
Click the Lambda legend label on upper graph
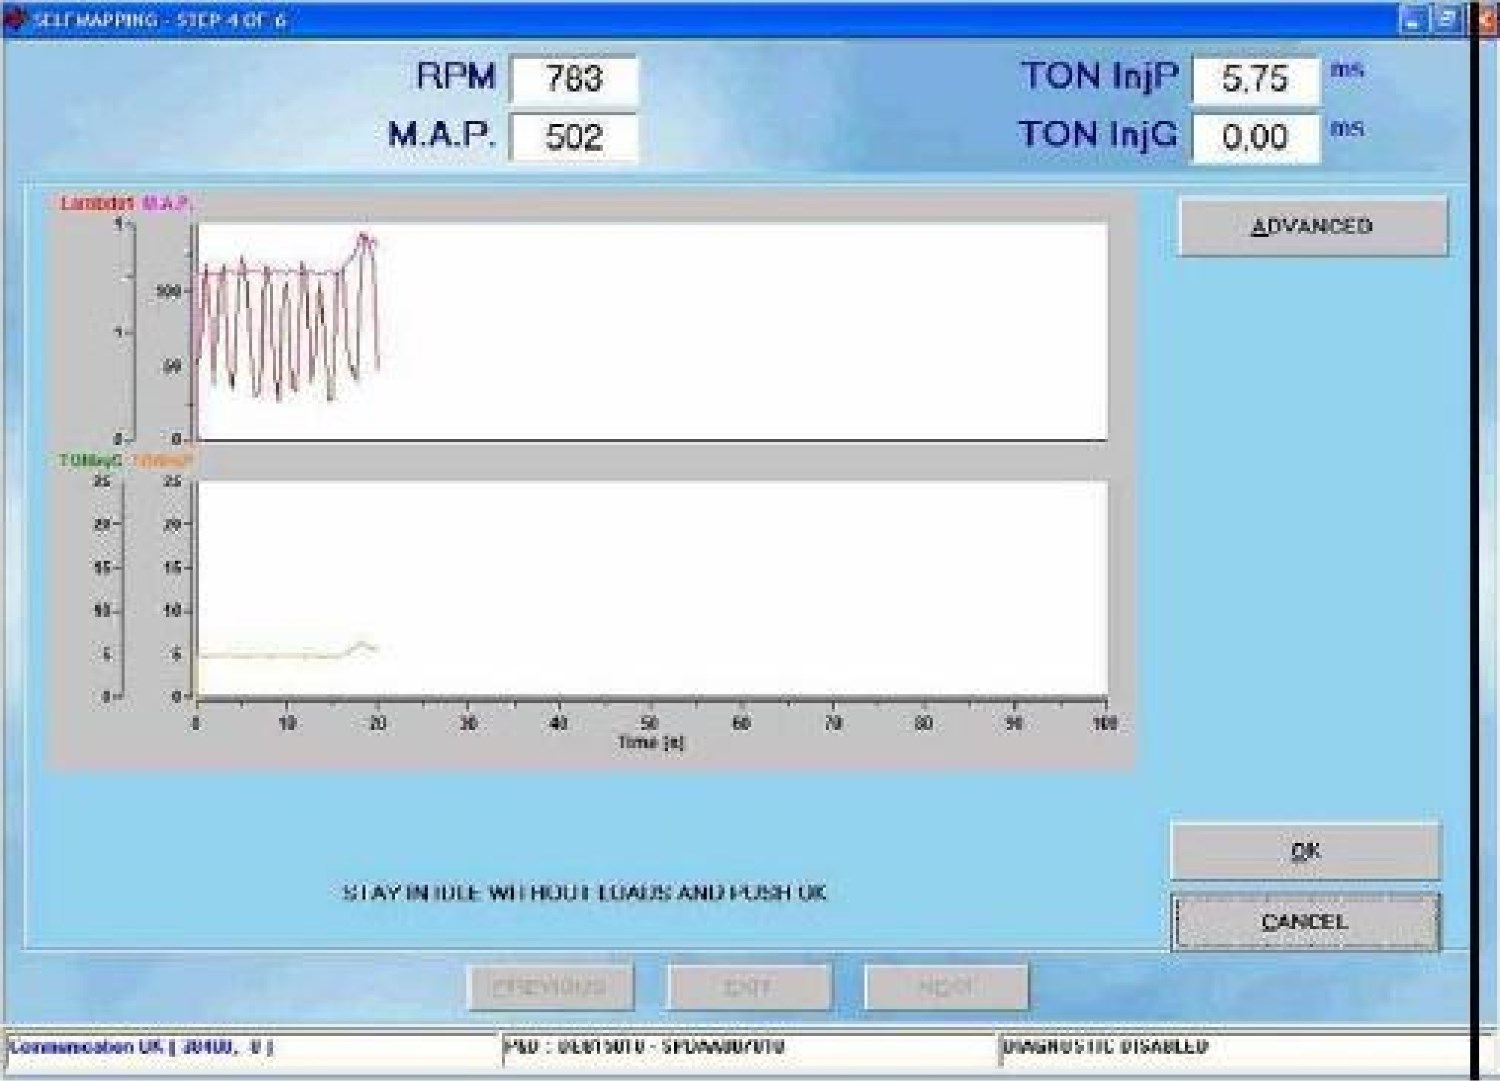click(x=97, y=203)
